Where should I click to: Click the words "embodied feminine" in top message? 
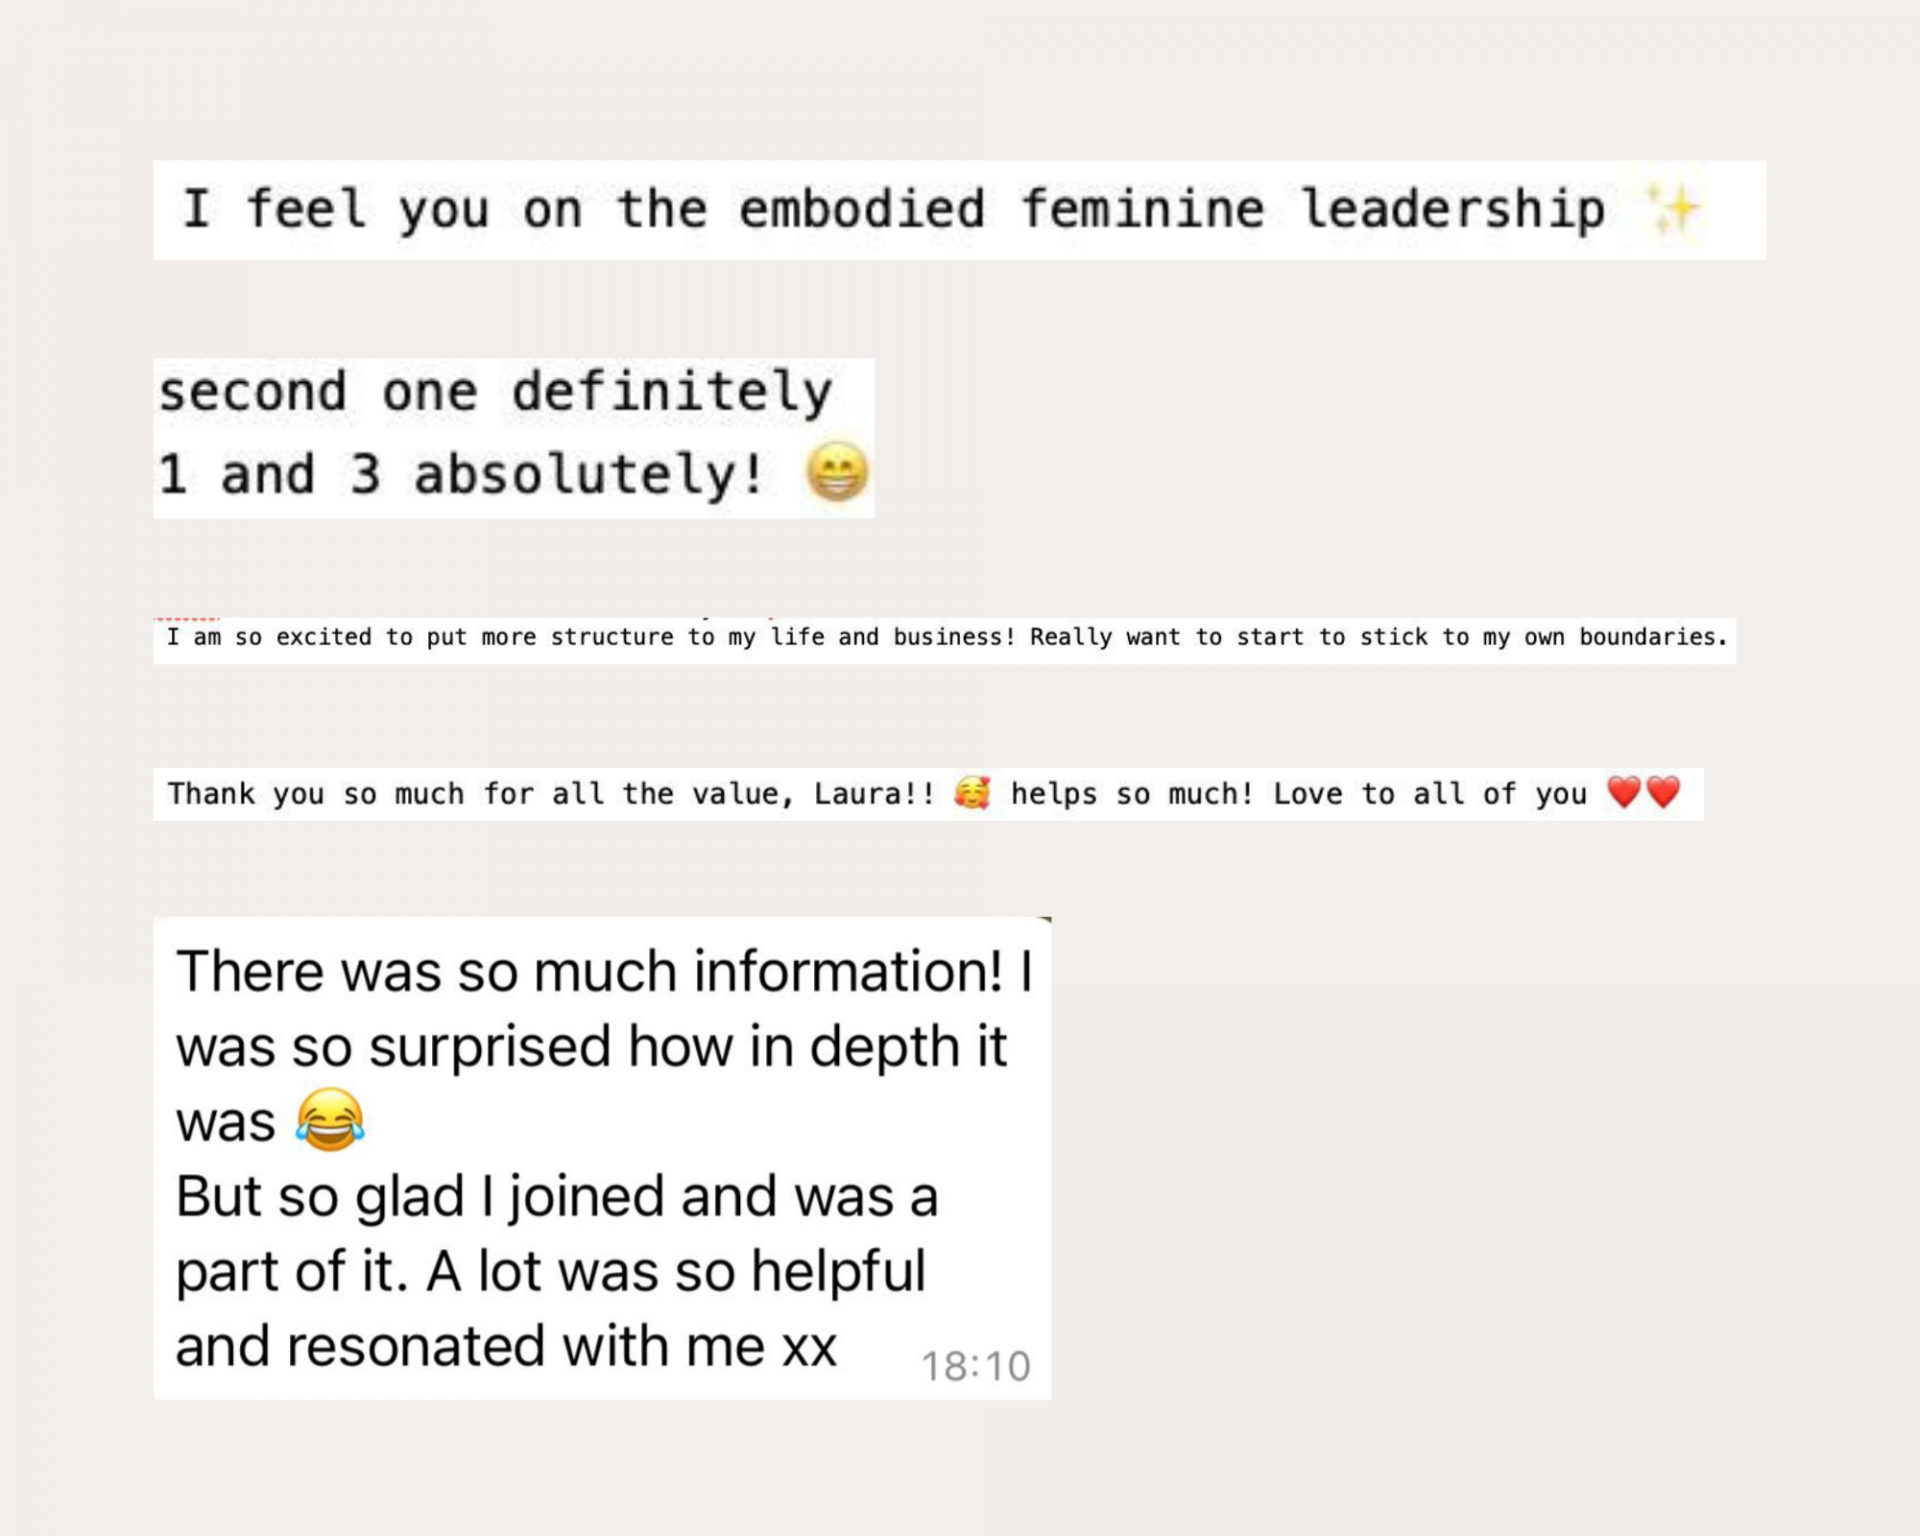[1001, 210]
